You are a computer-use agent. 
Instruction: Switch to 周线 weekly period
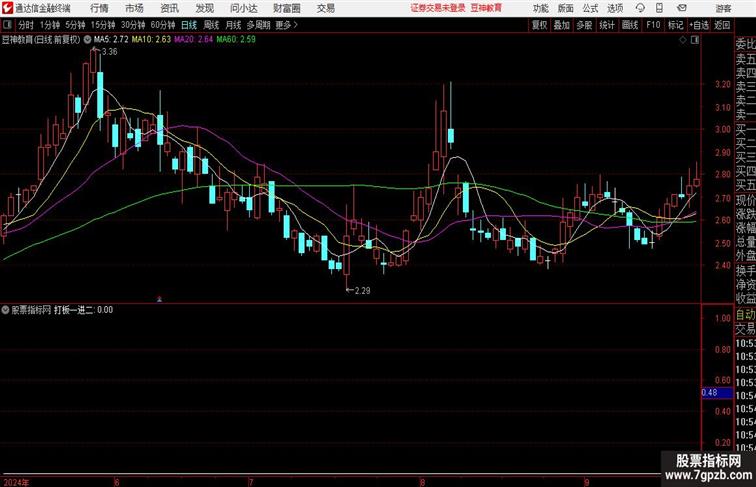tap(211, 25)
